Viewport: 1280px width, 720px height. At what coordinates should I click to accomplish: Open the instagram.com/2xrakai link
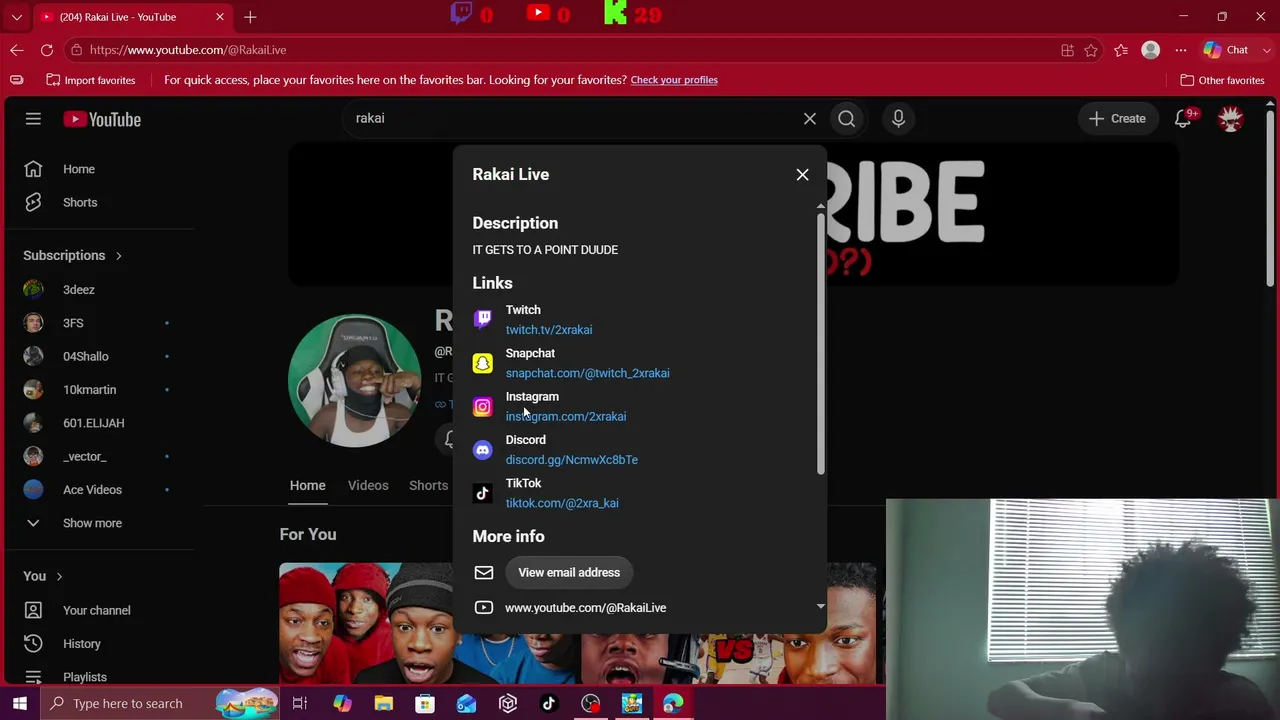pos(566,417)
